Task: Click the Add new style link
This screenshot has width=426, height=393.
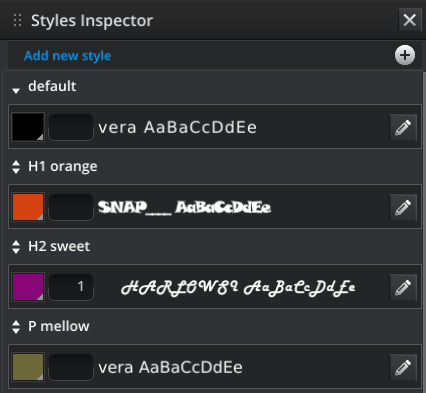Action: point(68,56)
